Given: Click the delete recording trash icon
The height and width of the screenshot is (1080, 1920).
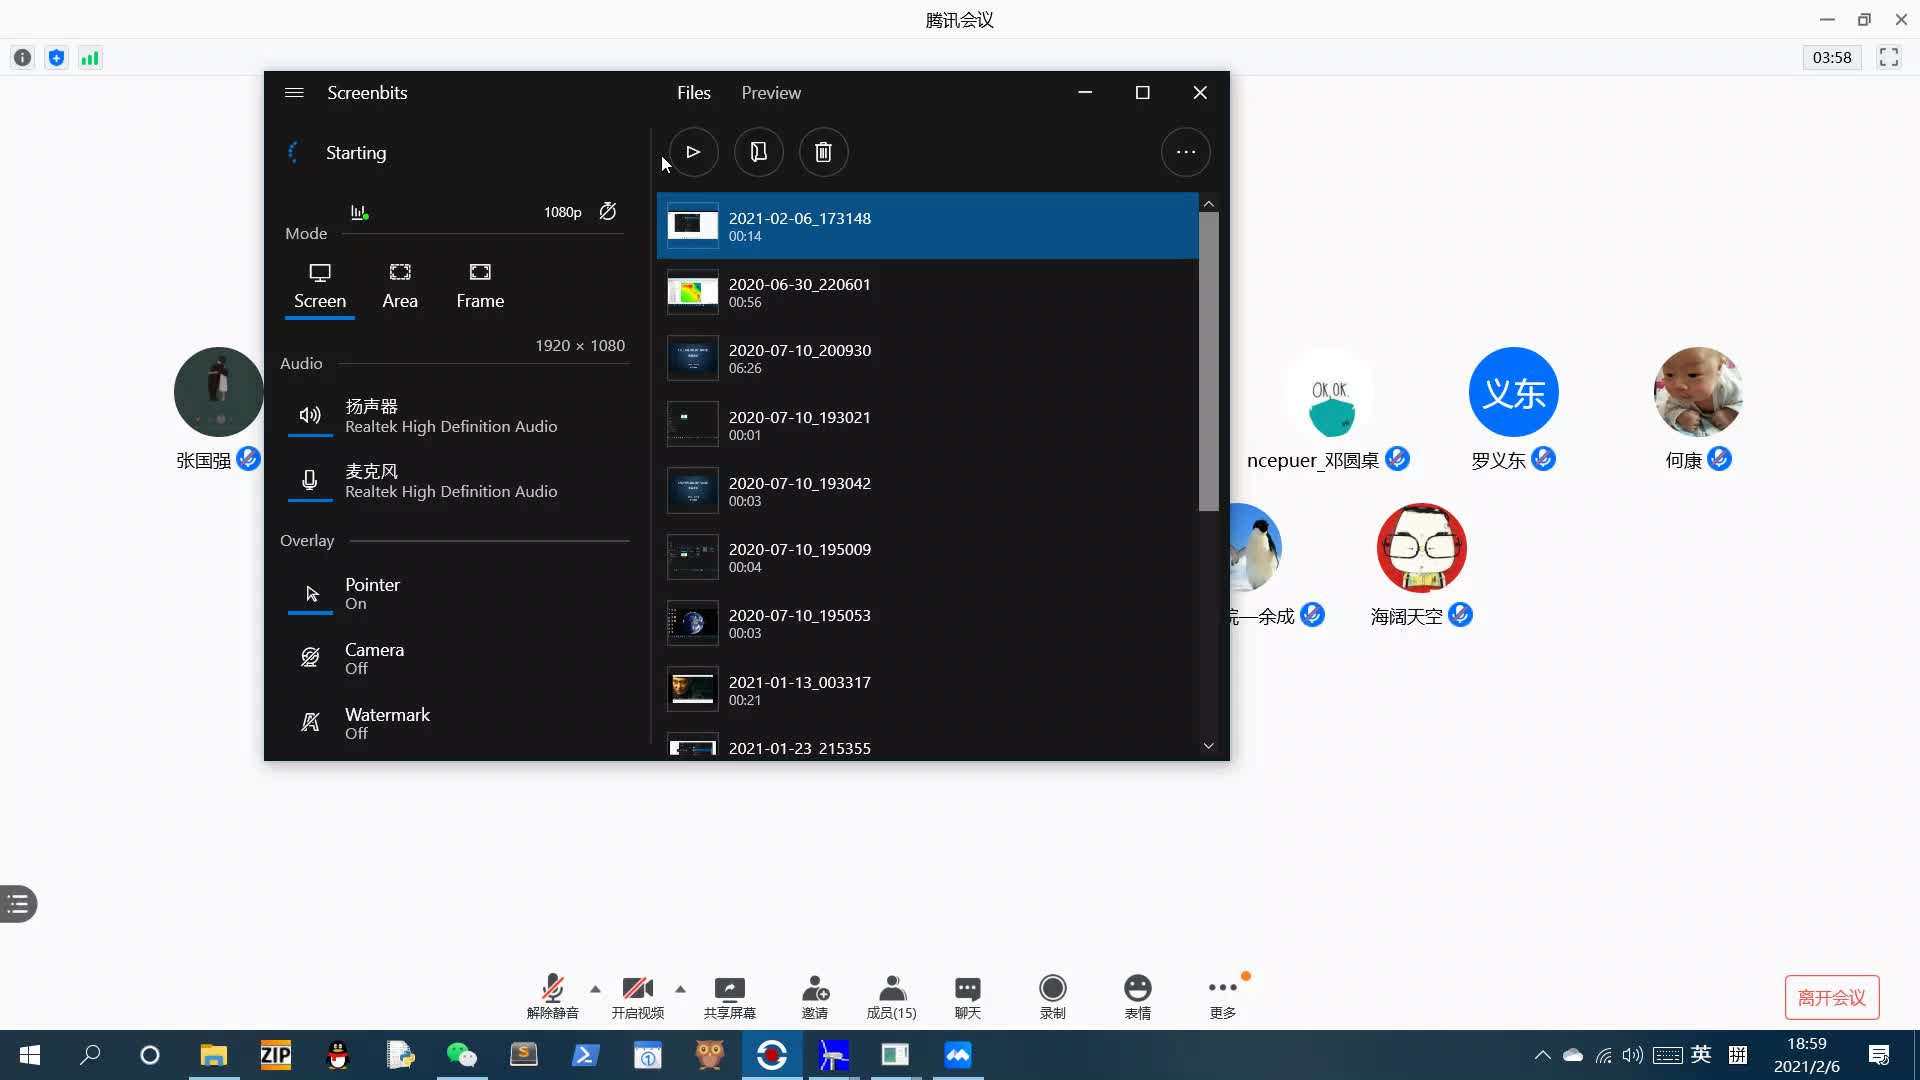Looking at the screenshot, I should pyautogui.click(x=822, y=152).
